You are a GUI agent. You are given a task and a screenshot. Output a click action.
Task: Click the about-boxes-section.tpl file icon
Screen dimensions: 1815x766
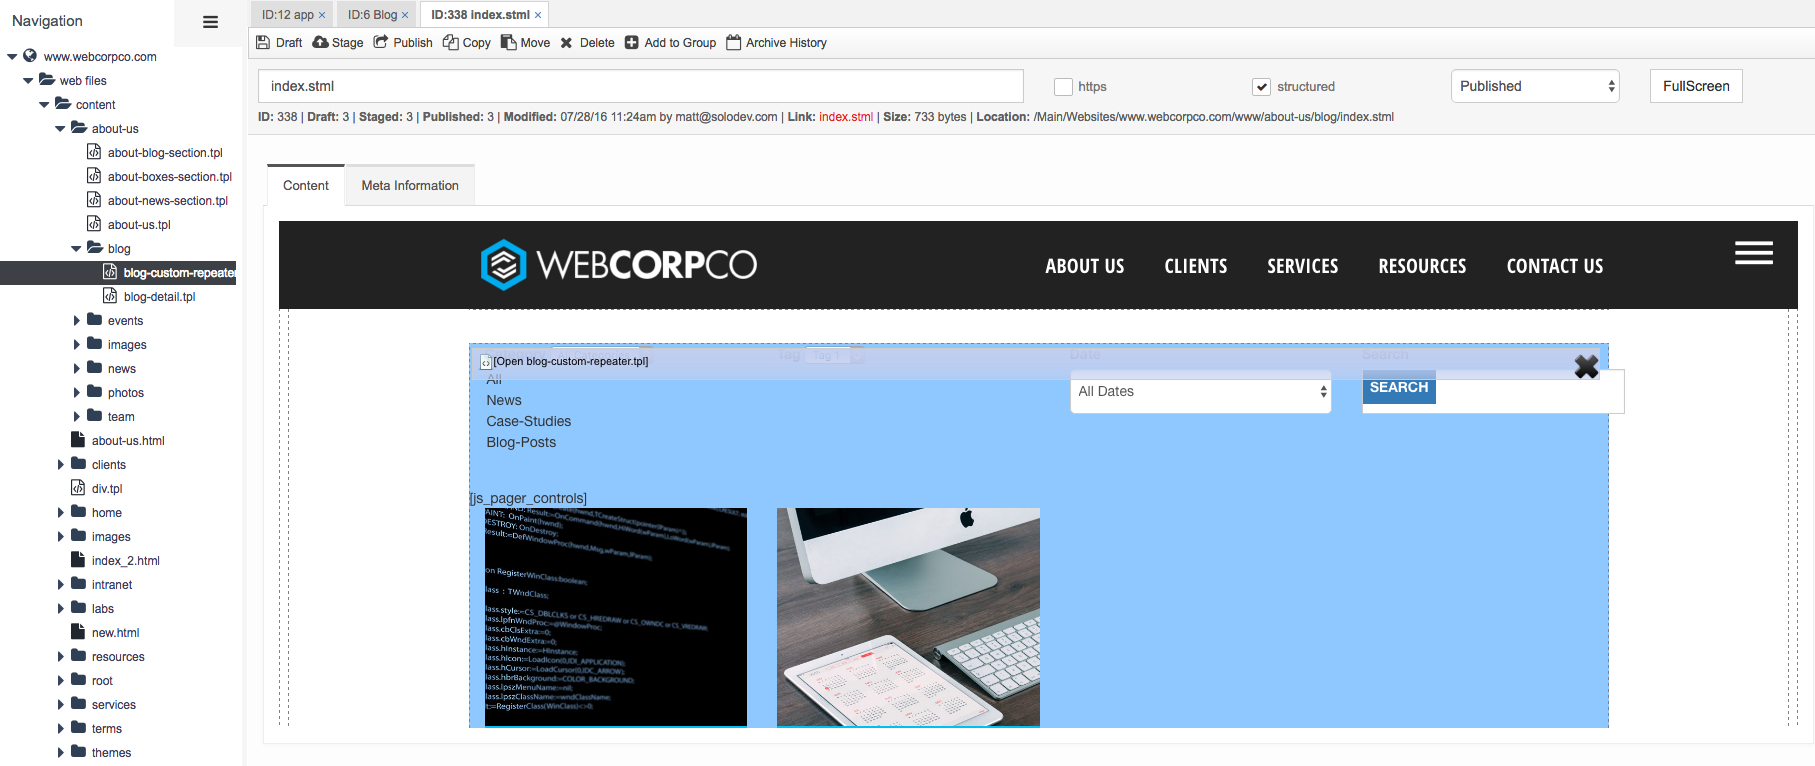coord(94,176)
